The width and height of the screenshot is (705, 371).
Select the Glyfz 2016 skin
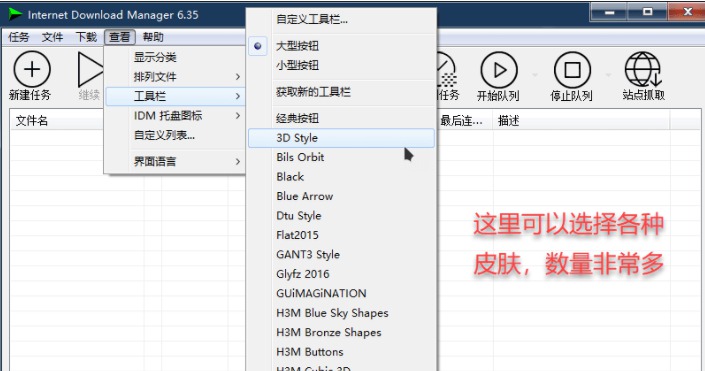[x=342, y=274]
